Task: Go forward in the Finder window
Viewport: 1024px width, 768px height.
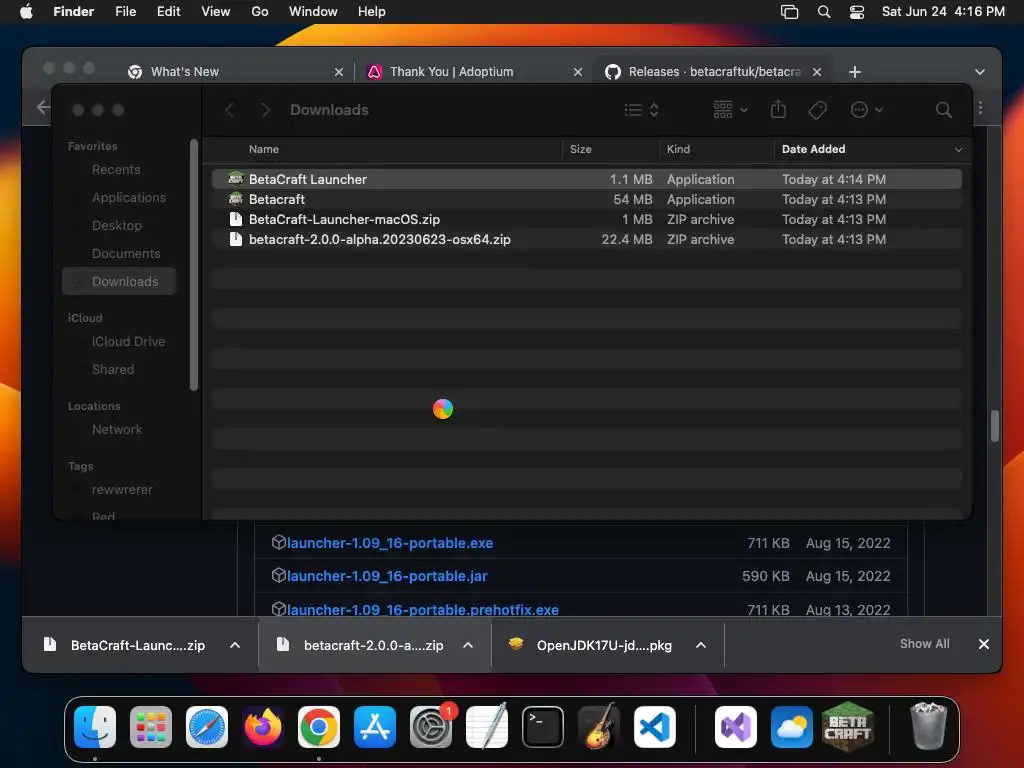Action: 265,110
